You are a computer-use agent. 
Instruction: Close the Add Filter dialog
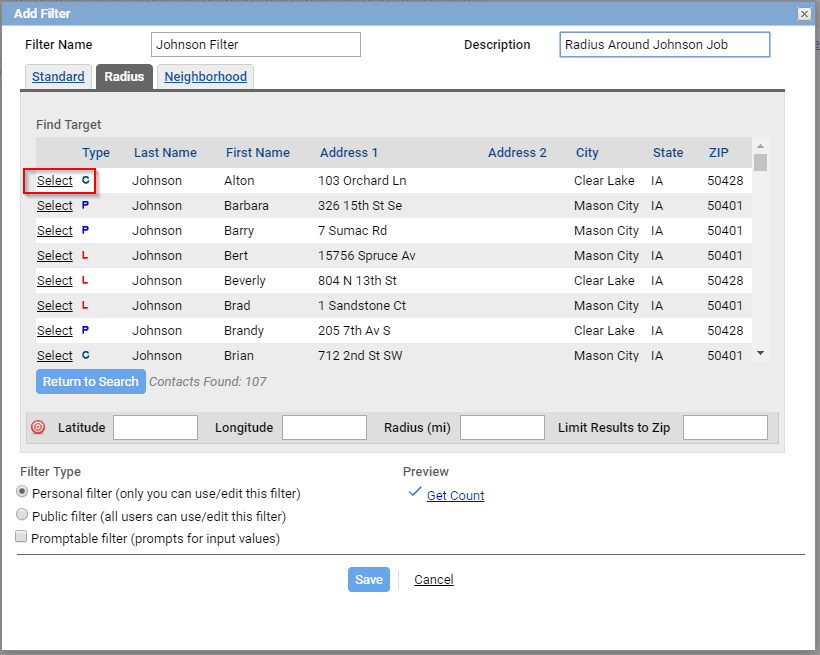pyautogui.click(x=804, y=14)
